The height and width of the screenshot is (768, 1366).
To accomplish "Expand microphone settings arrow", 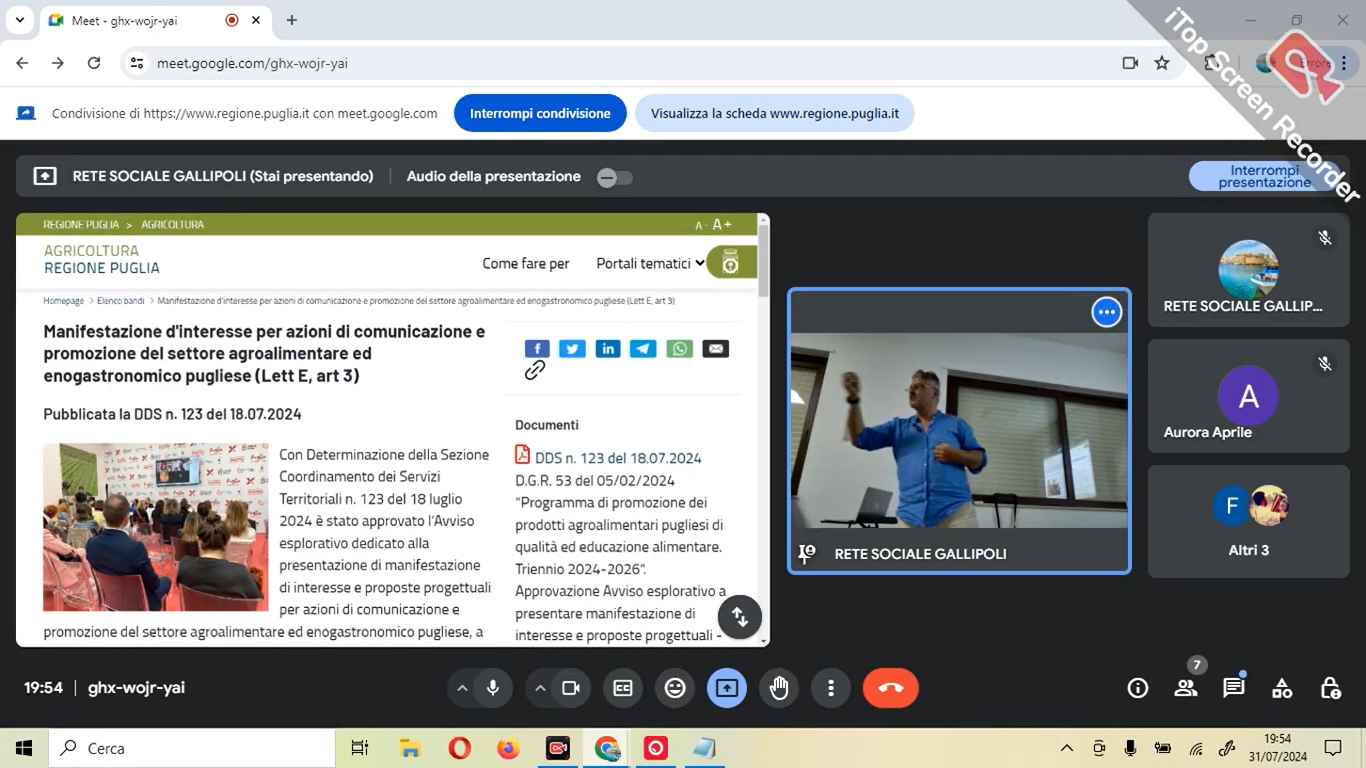I will 462,688.
